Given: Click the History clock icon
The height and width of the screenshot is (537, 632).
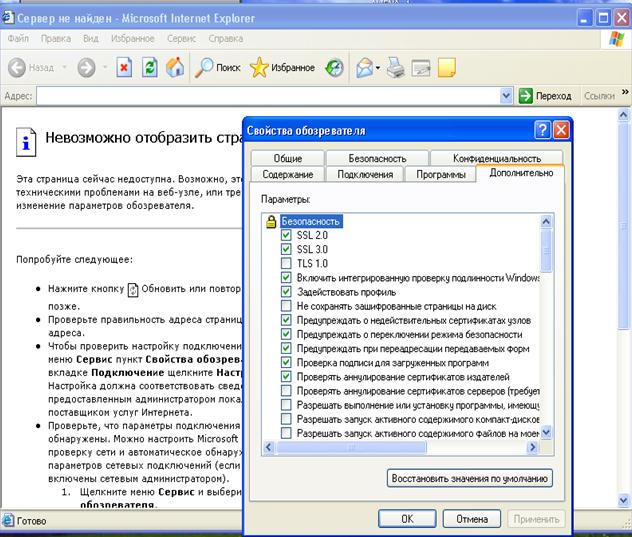Looking at the screenshot, I should click(x=335, y=67).
